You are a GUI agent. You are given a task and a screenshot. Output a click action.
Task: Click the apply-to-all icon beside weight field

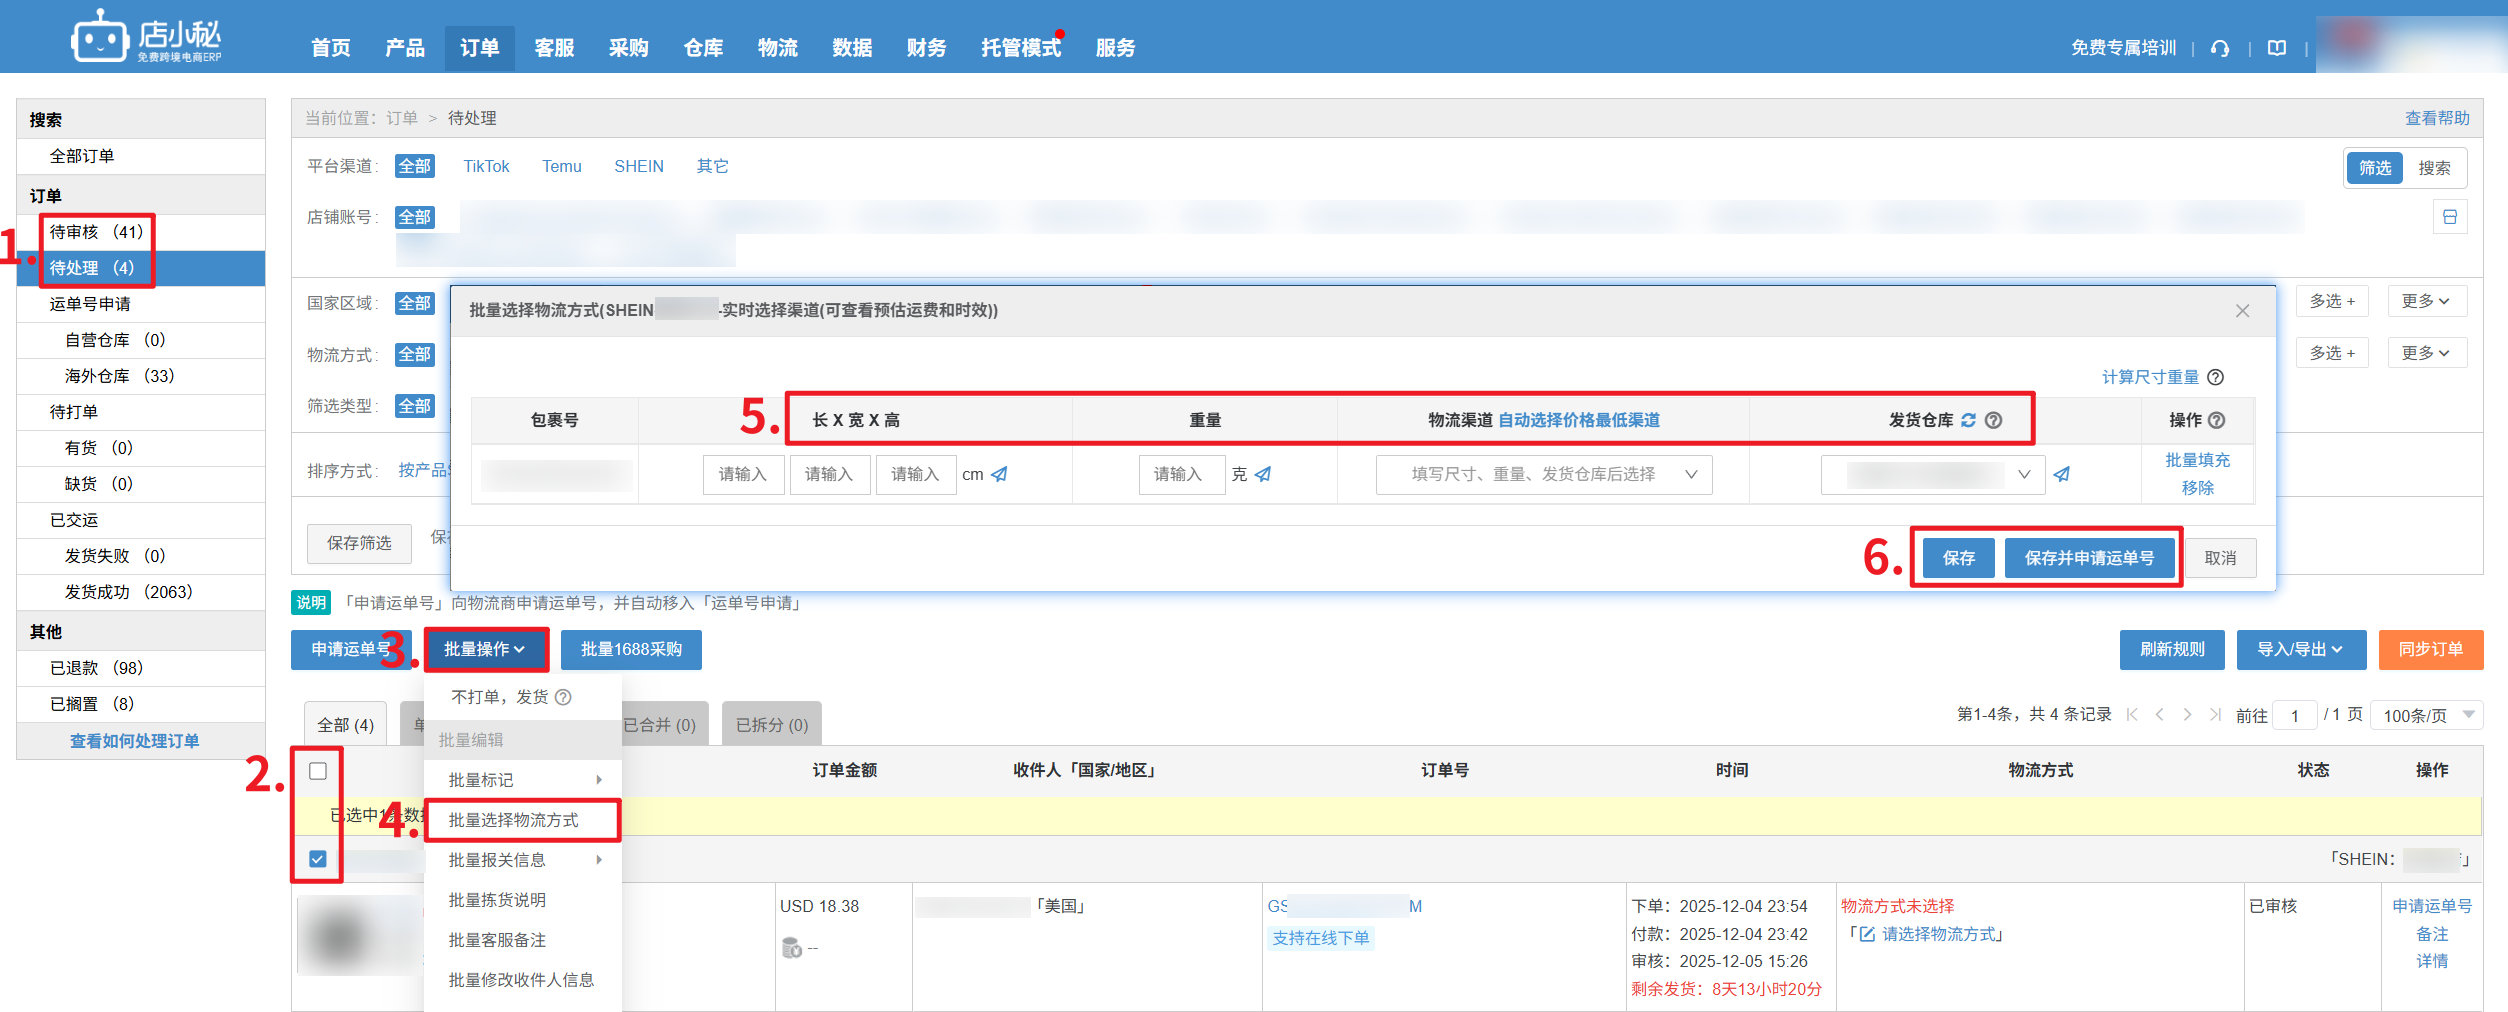click(x=1263, y=474)
